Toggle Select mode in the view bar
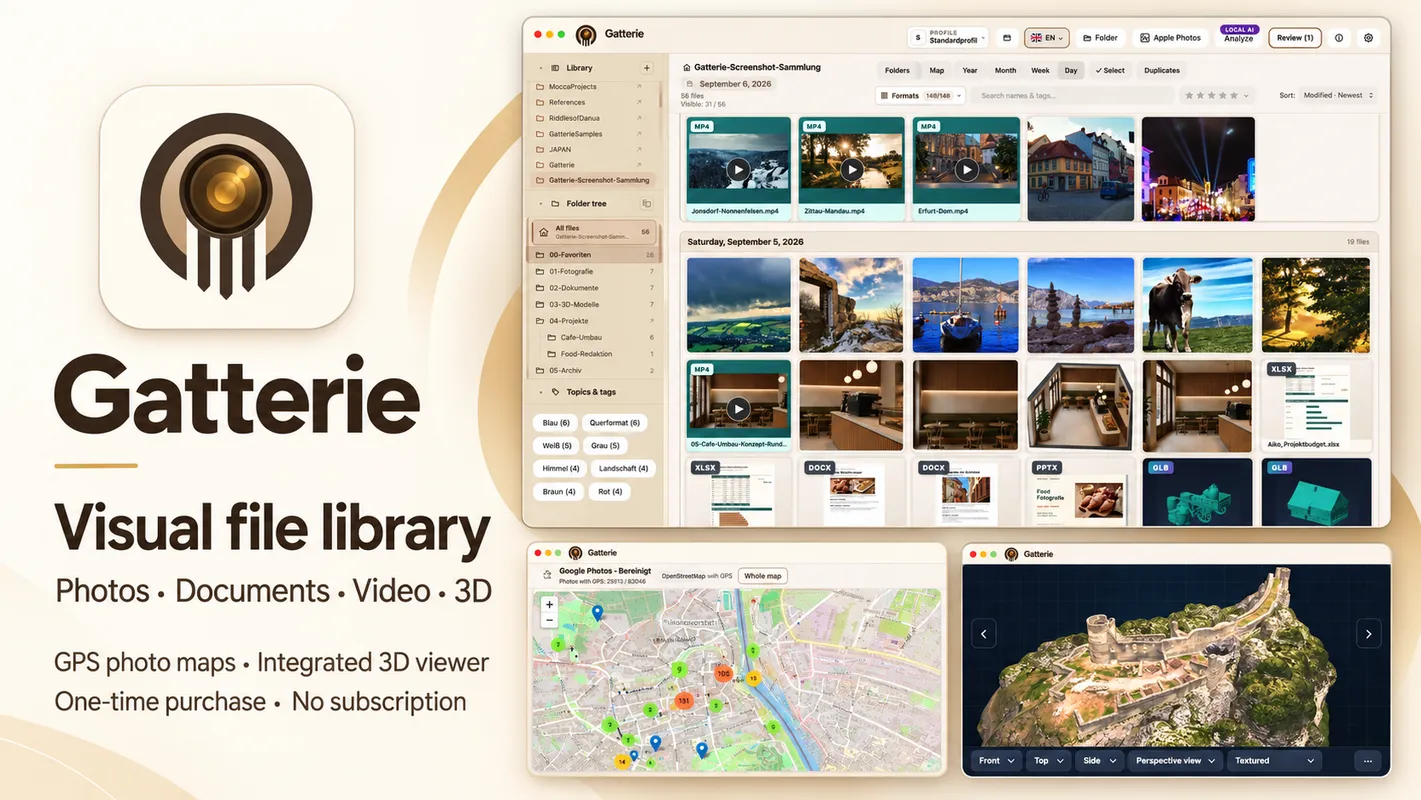 (x=1109, y=70)
